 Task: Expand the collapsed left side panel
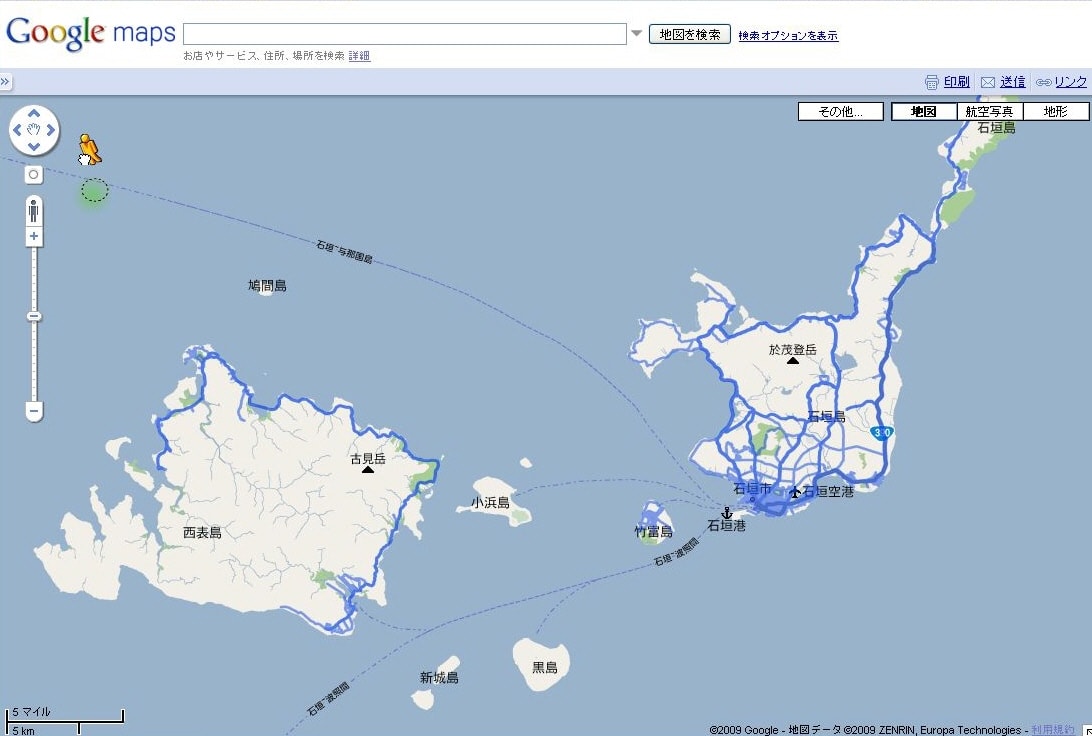coord(5,82)
